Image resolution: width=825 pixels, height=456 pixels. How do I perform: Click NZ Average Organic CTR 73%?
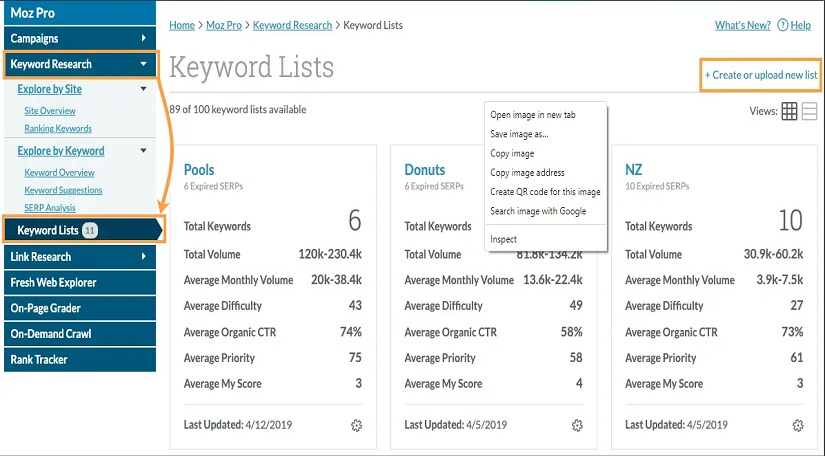click(x=792, y=332)
